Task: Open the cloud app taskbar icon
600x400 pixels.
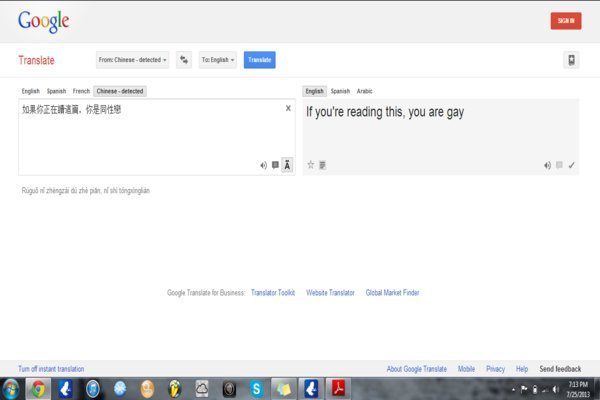Action: pos(202,389)
